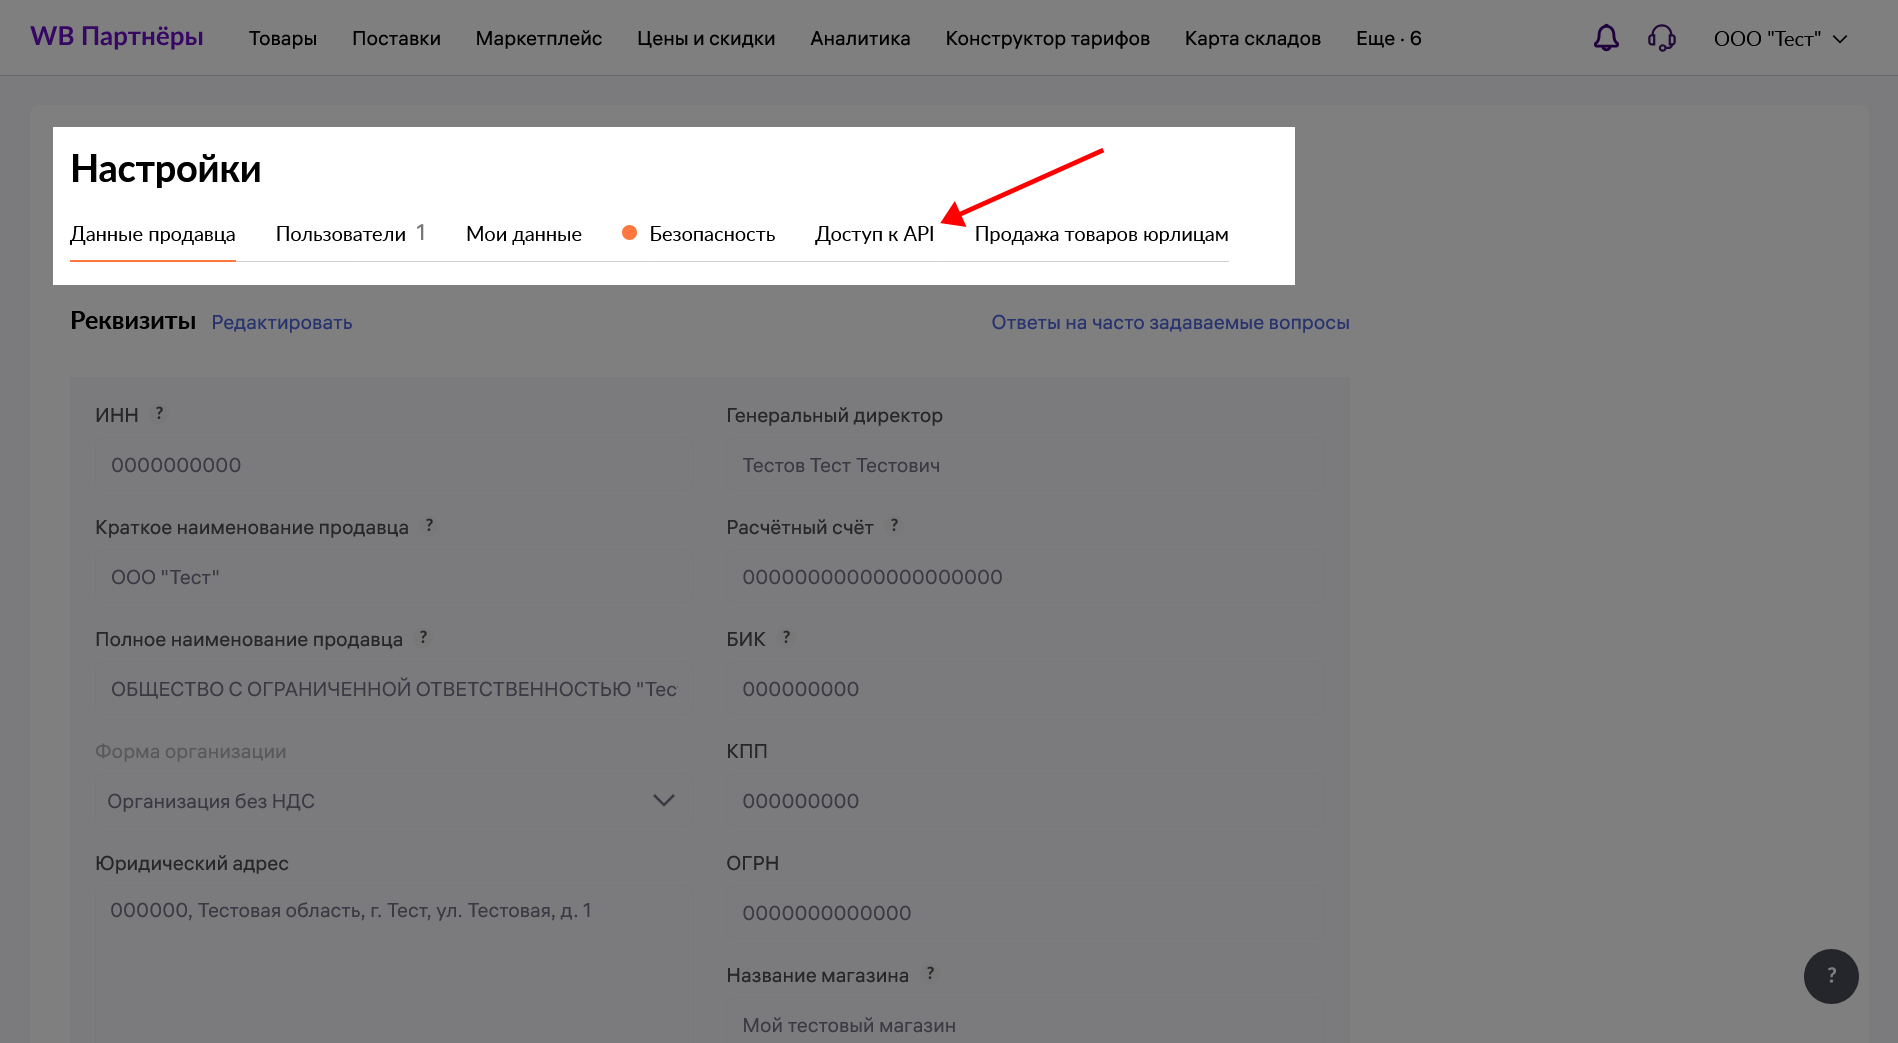Open Ответы на часто задаваемые вопросы link

click(x=1170, y=323)
